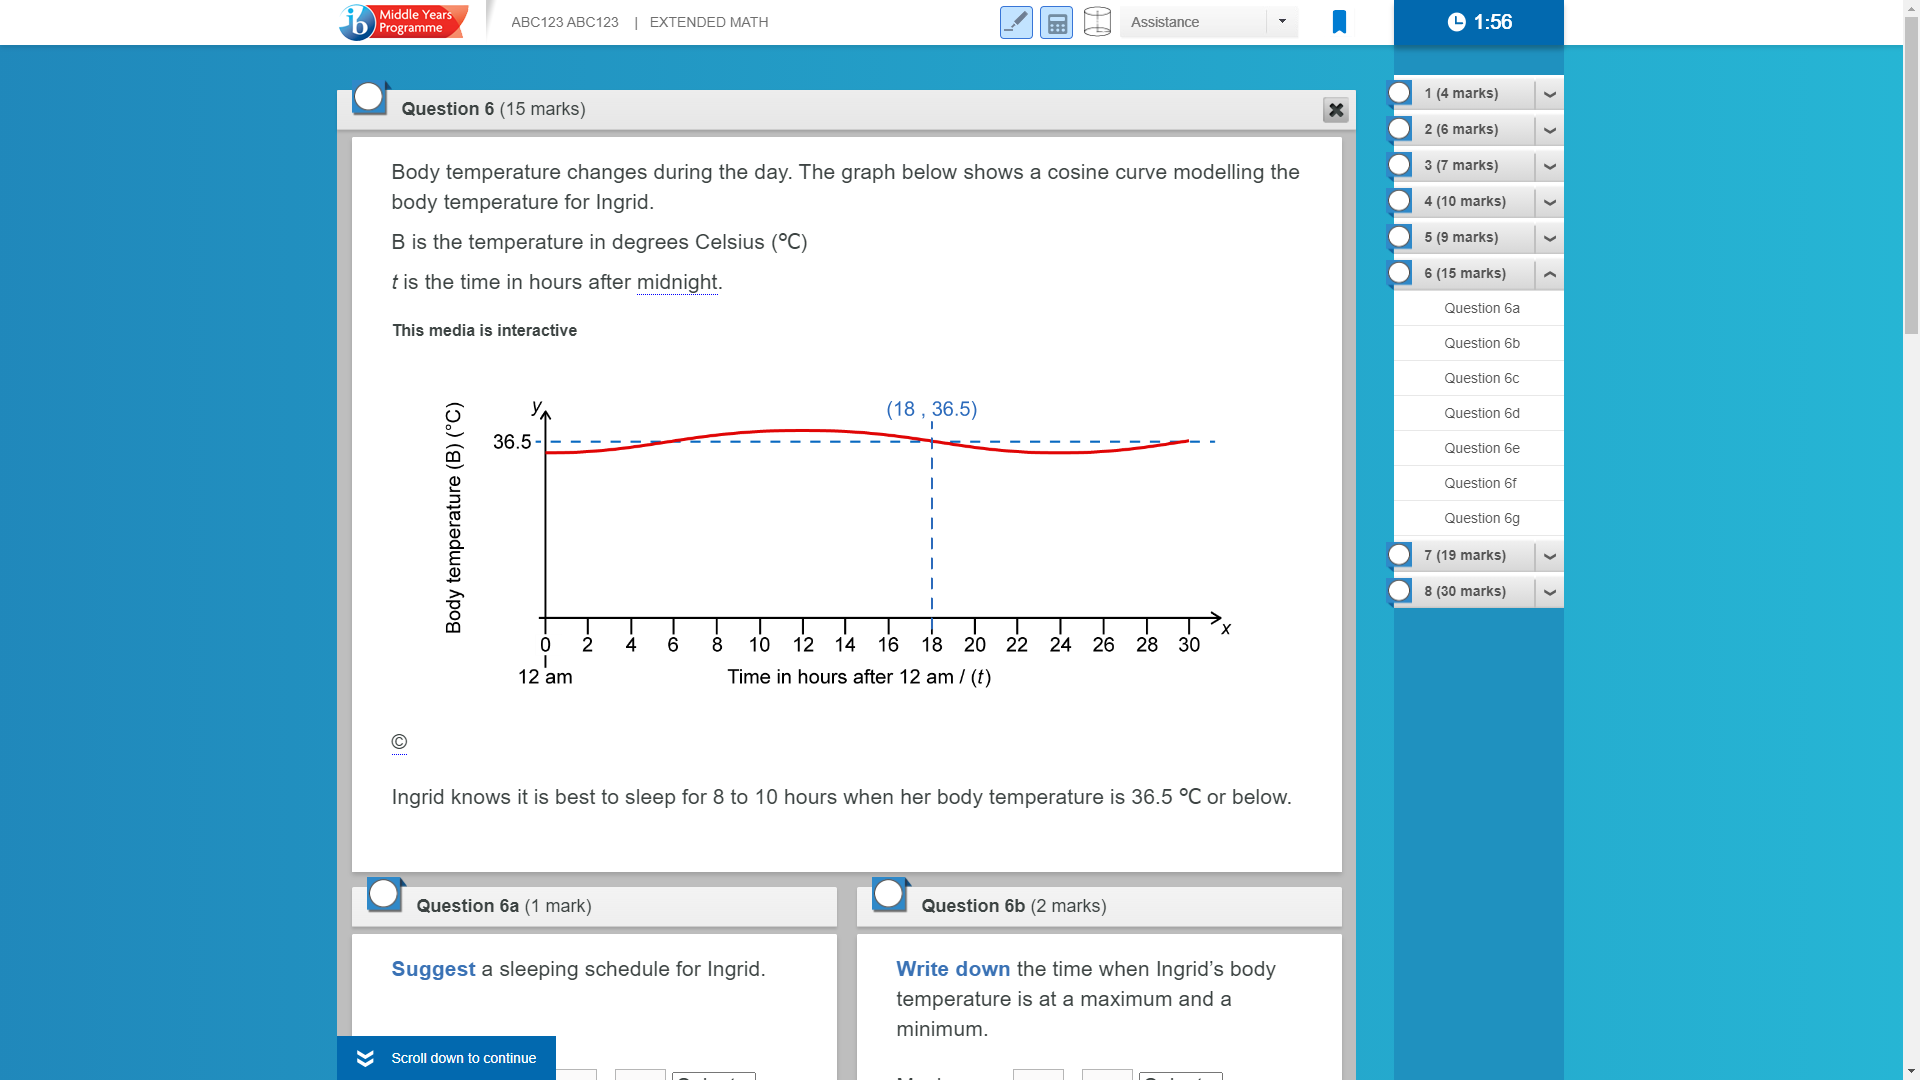This screenshot has width=1920, height=1080.
Task: Go to Question 6f in sidebar
Action: pos(1479,483)
